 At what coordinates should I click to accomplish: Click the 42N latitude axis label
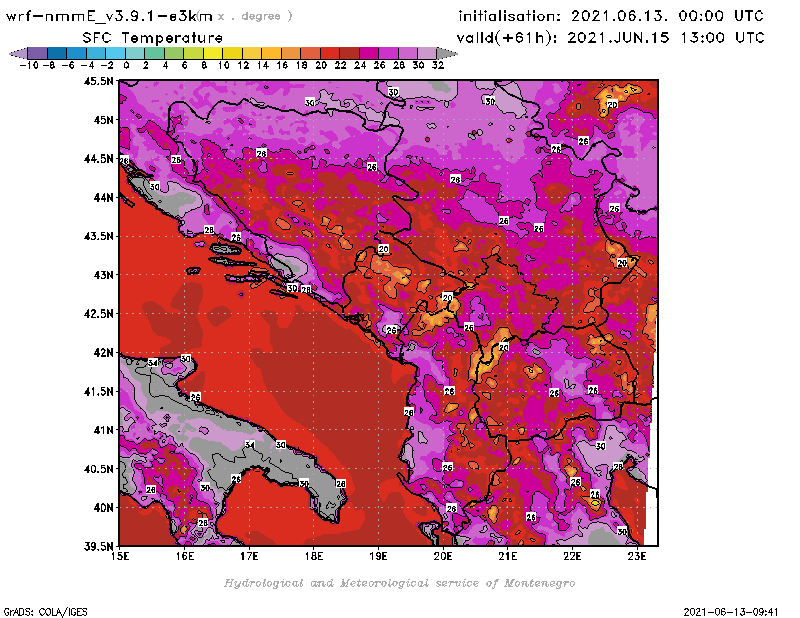tap(103, 352)
